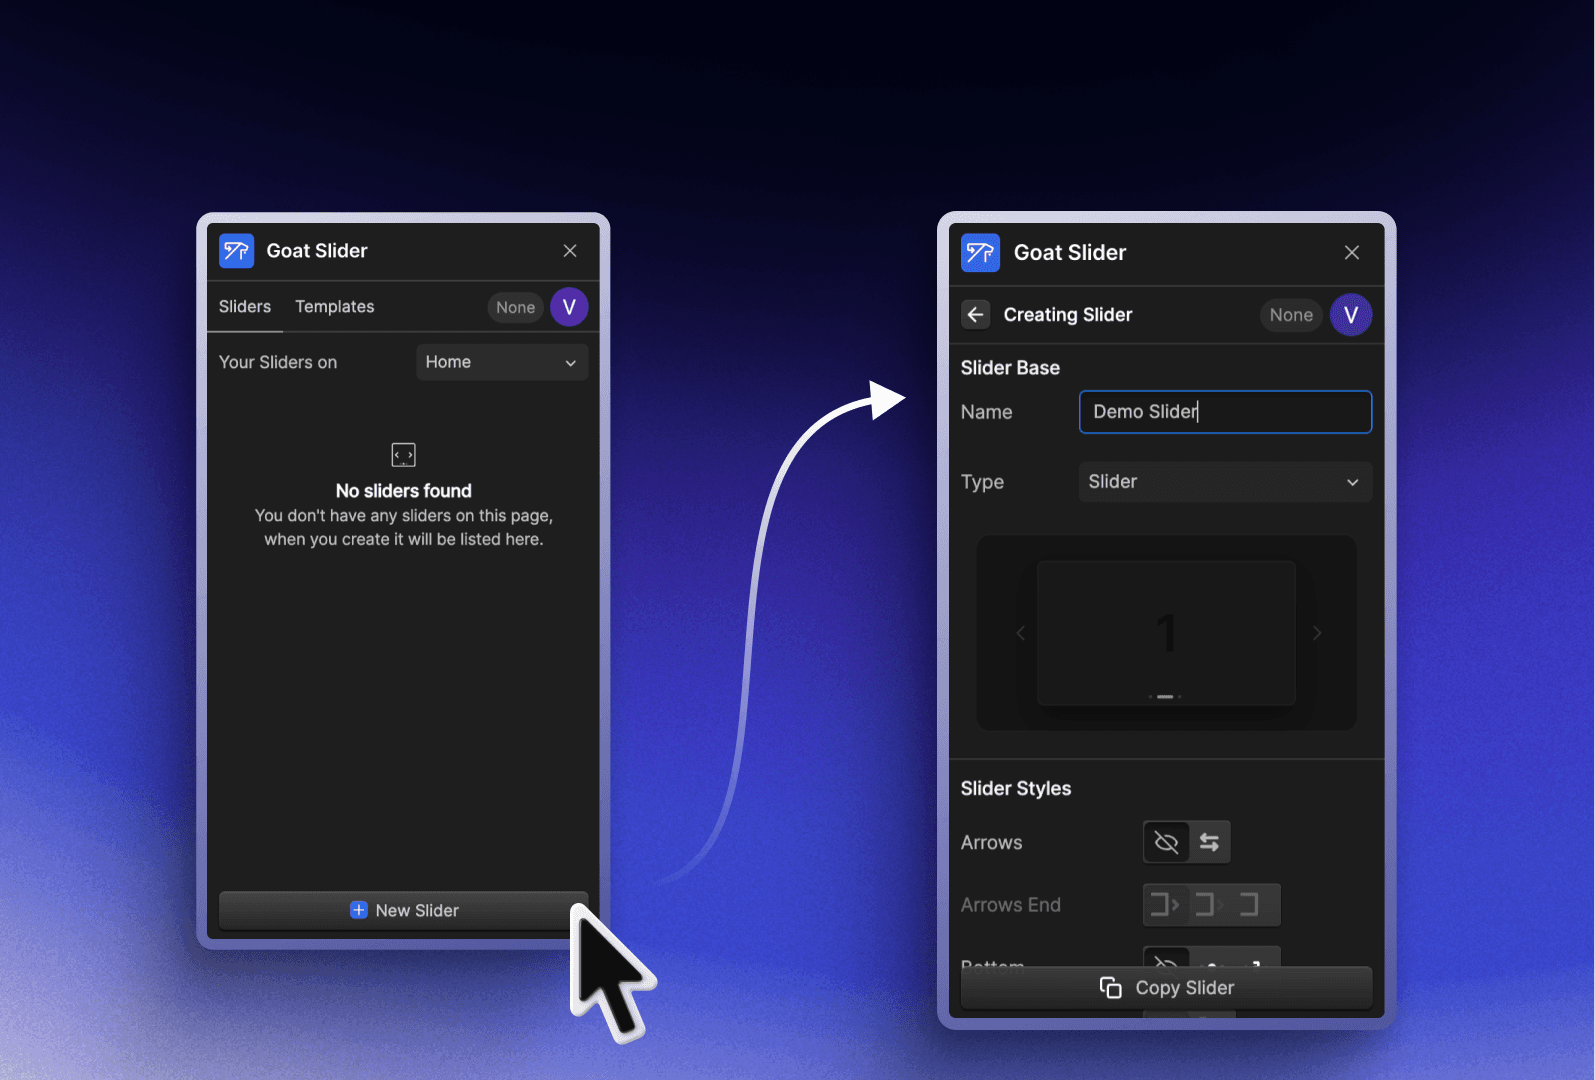The image size is (1595, 1080).
Task: Select second Arrows End option
Action: [1209, 905]
